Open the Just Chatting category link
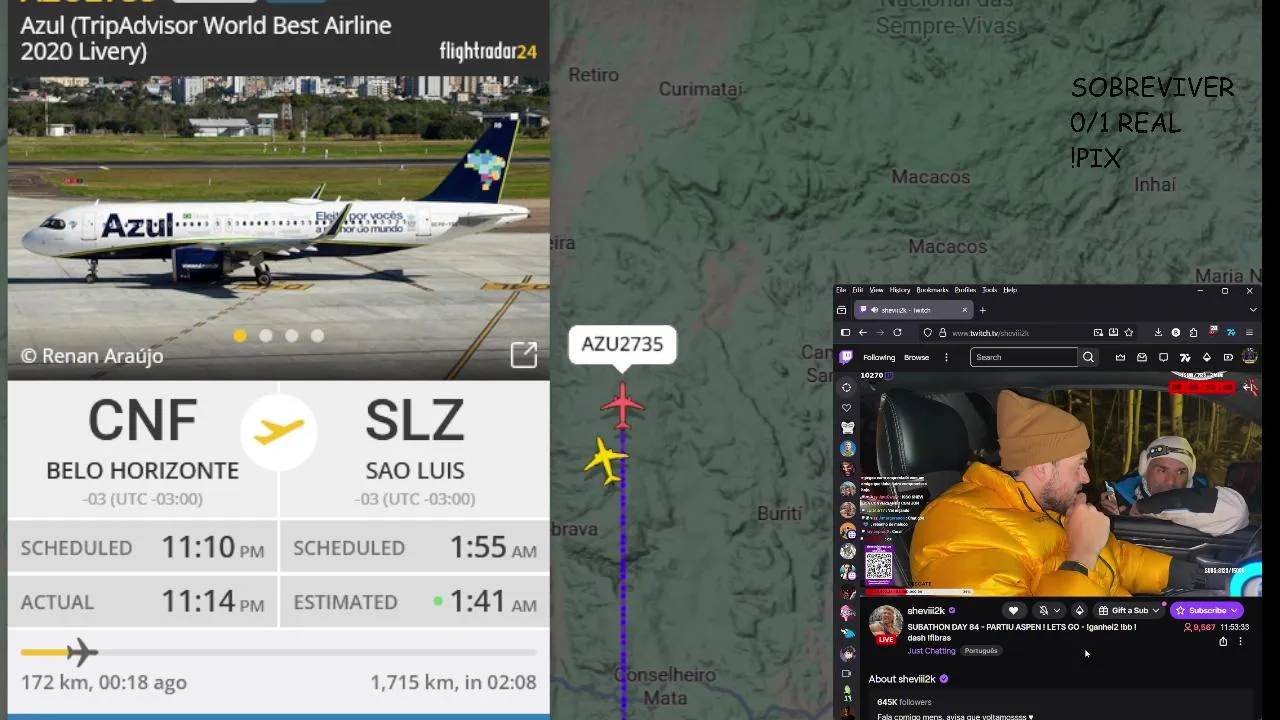The width and height of the screenshot is (1280, 720). [931, 651]
